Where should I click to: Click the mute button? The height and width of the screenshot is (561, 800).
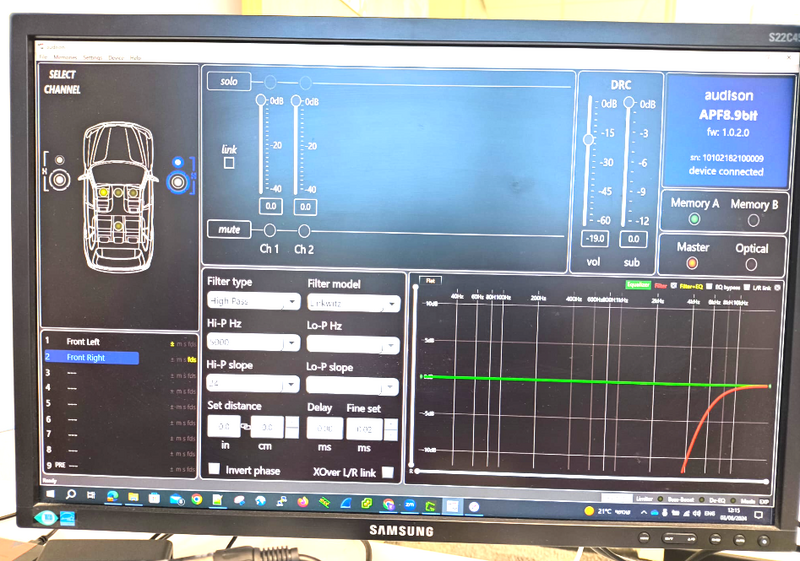(229, 230)
